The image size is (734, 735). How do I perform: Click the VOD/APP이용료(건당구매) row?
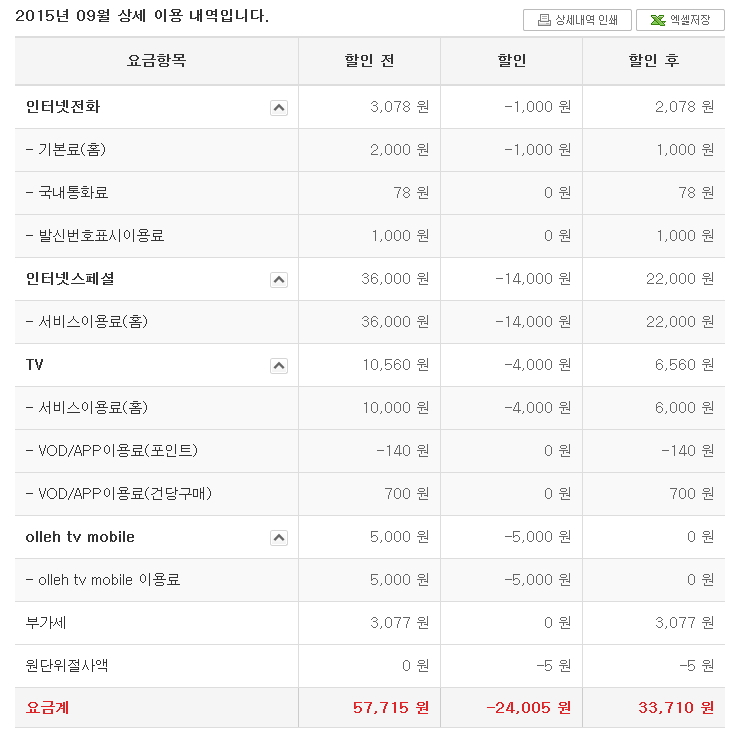370,494
